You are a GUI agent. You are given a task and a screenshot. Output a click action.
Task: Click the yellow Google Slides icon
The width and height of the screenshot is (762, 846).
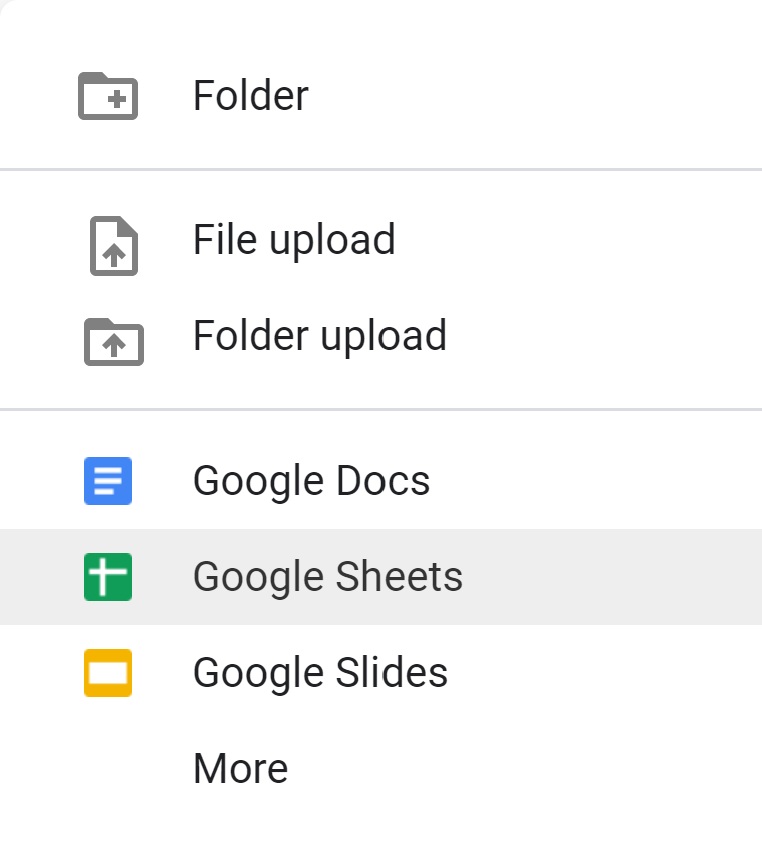point(108,673)
